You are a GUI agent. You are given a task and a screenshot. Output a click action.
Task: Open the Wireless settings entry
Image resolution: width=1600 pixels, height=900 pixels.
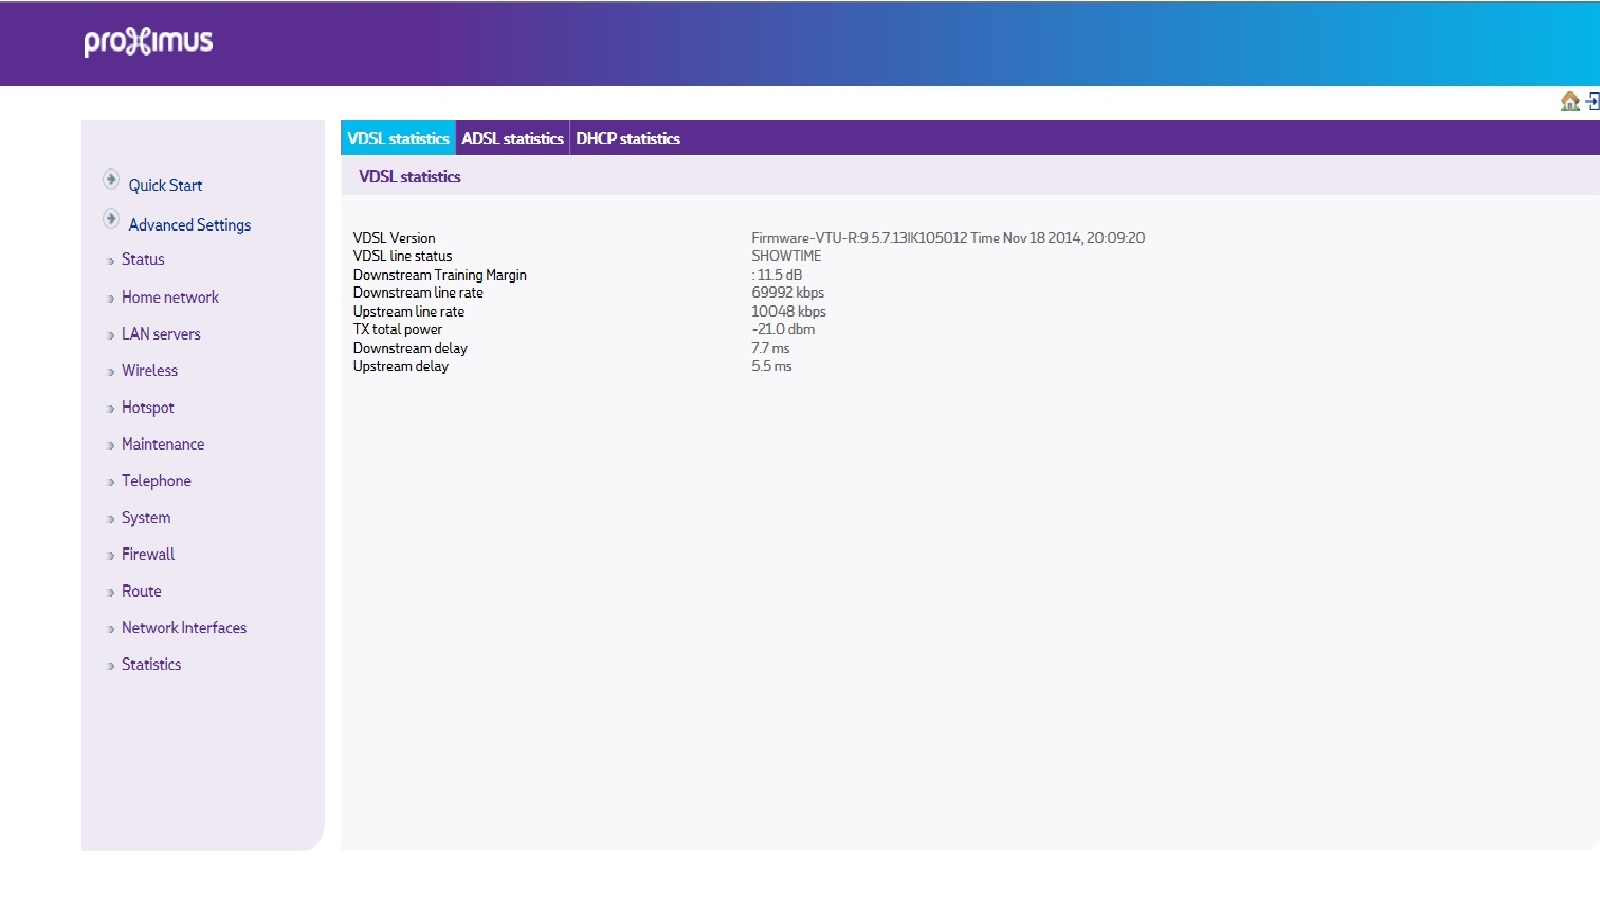(150, 371)
